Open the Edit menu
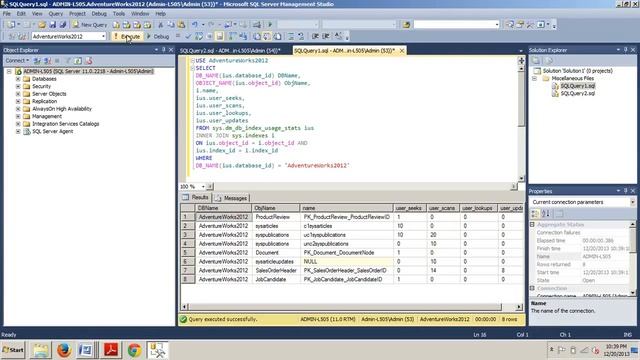This screenshot has width=640, height=360. [x=21, y=13]
